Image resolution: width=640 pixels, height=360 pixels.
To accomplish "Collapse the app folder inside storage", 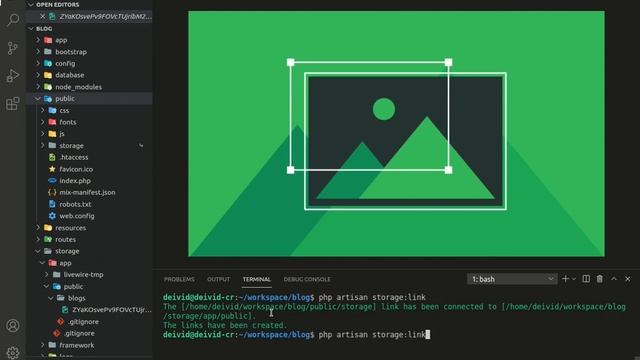I will coord(89,263).
